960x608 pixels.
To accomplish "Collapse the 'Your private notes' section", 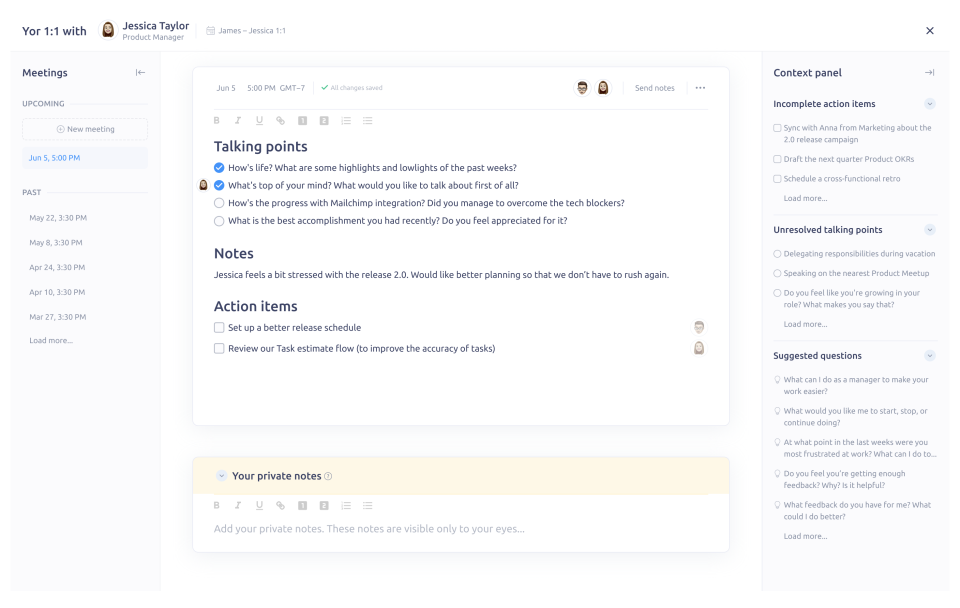I will 222,476.
